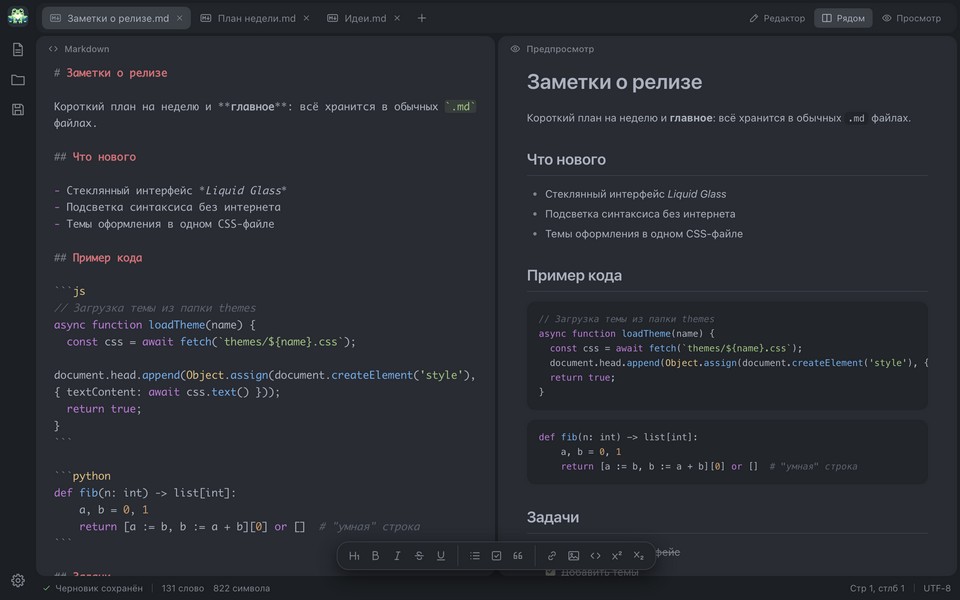This screenshot has height=600, width=960.
Task: Click the ```python fence line in editor
Action: [82, 476]
